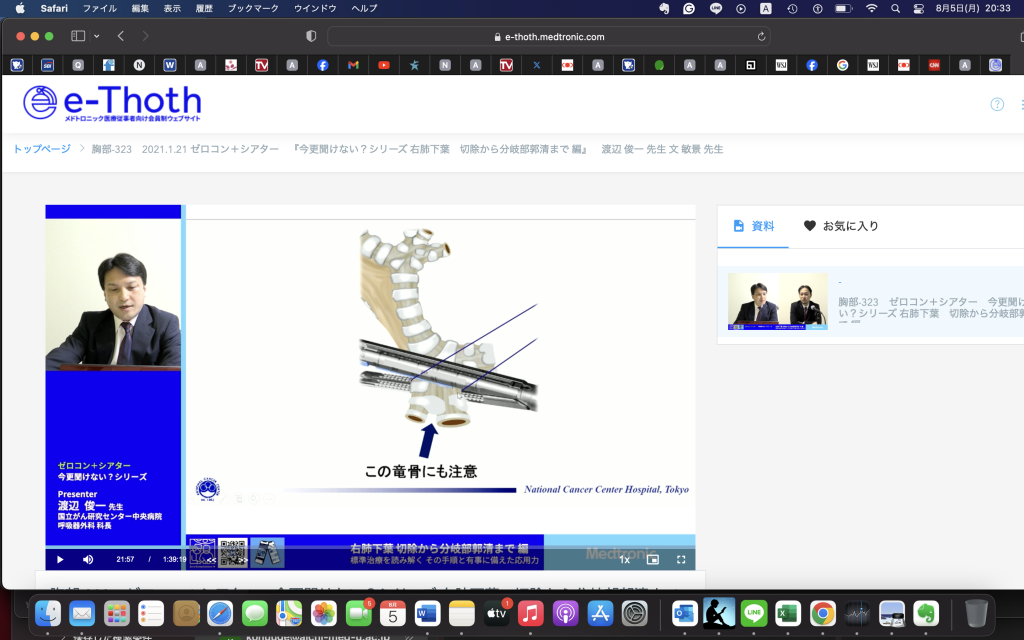Show the Safari sidebar
The height and width of the screenshot is (640, 1024).
[78, 36]
